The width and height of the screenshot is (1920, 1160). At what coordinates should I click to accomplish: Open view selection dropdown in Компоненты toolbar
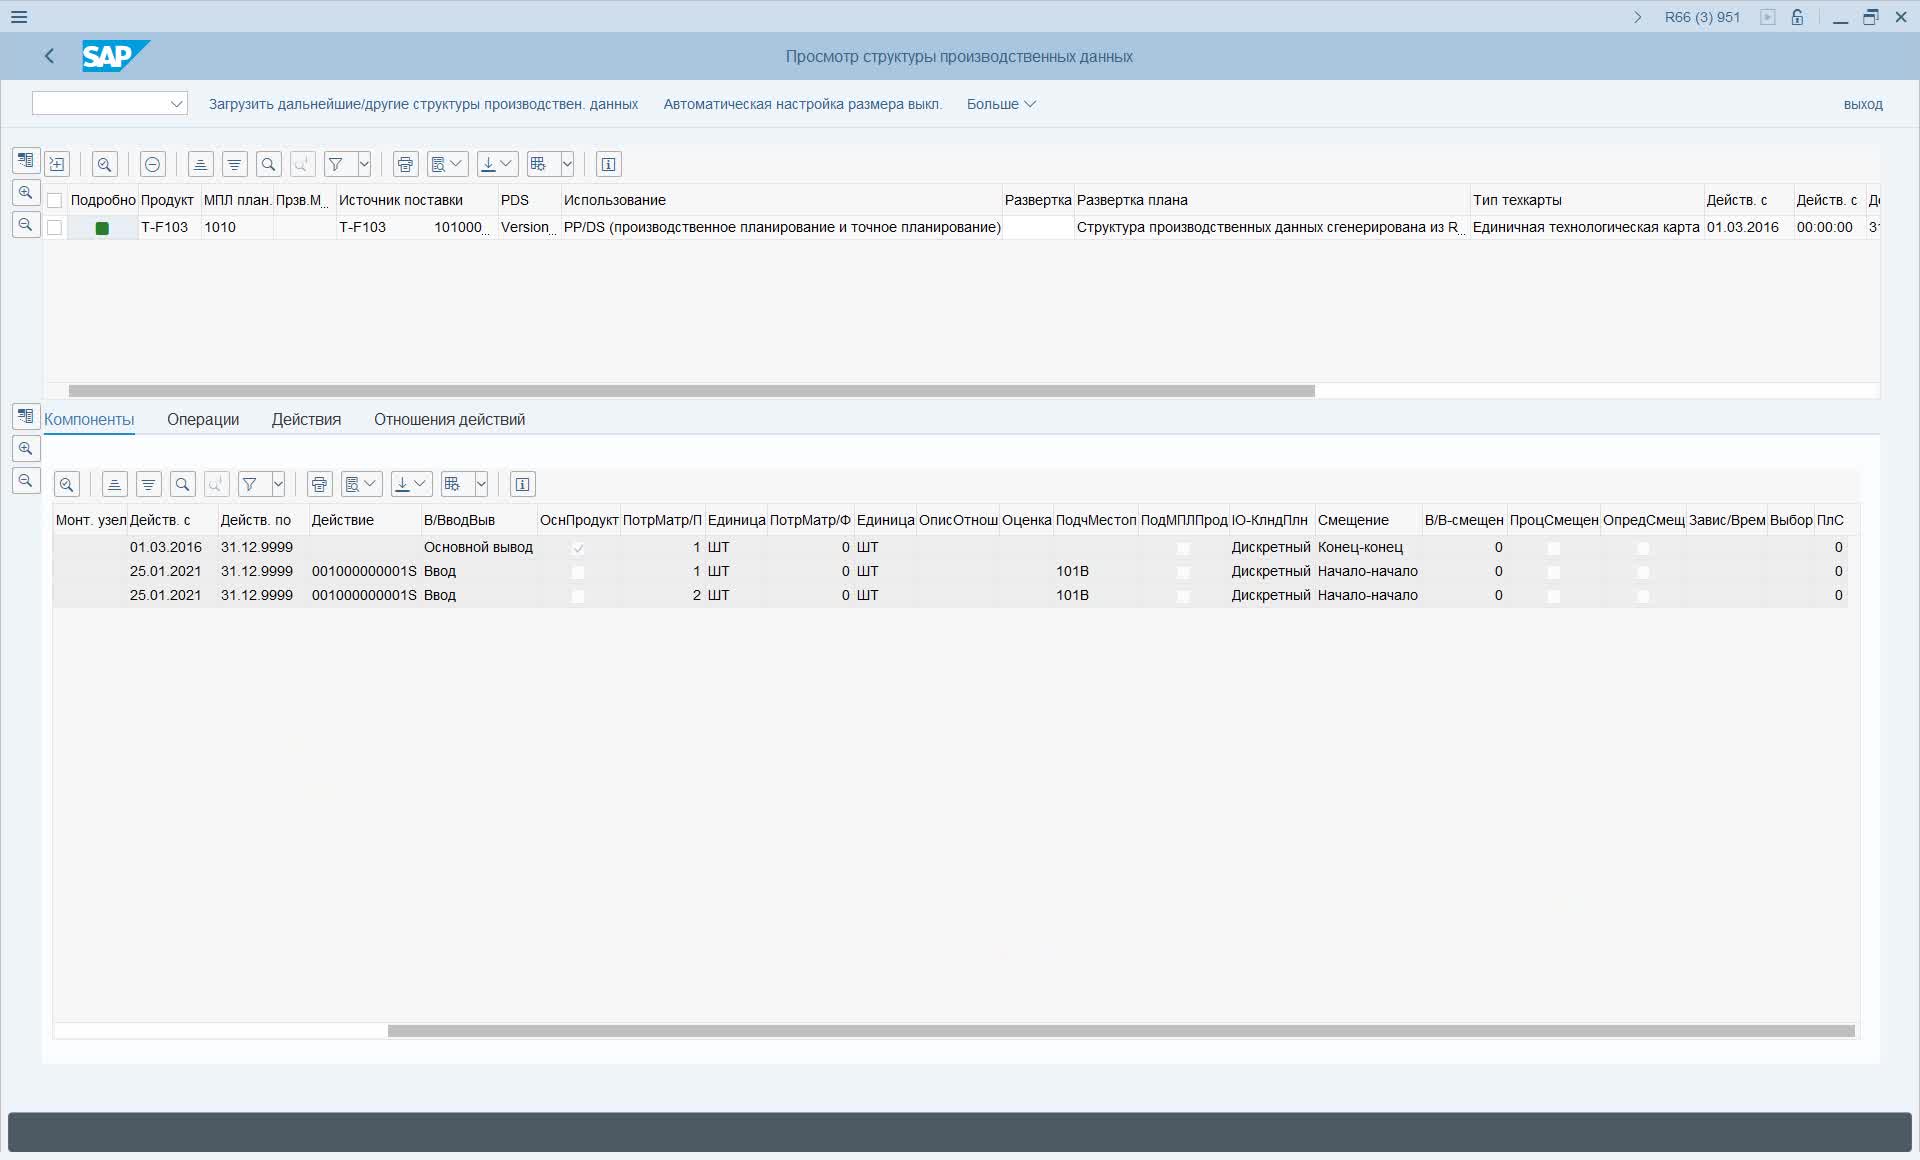(361, 484)
